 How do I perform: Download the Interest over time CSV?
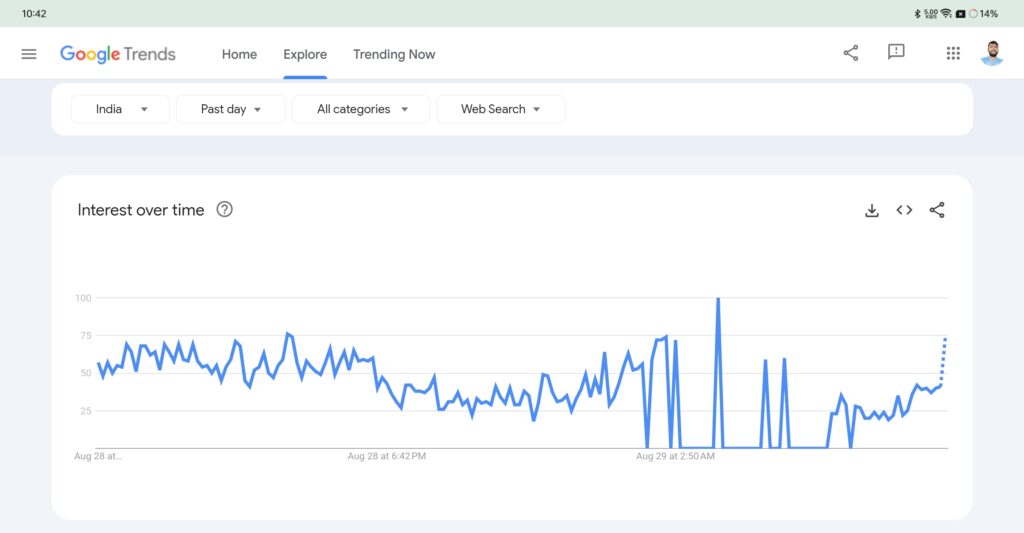[872, 210]
